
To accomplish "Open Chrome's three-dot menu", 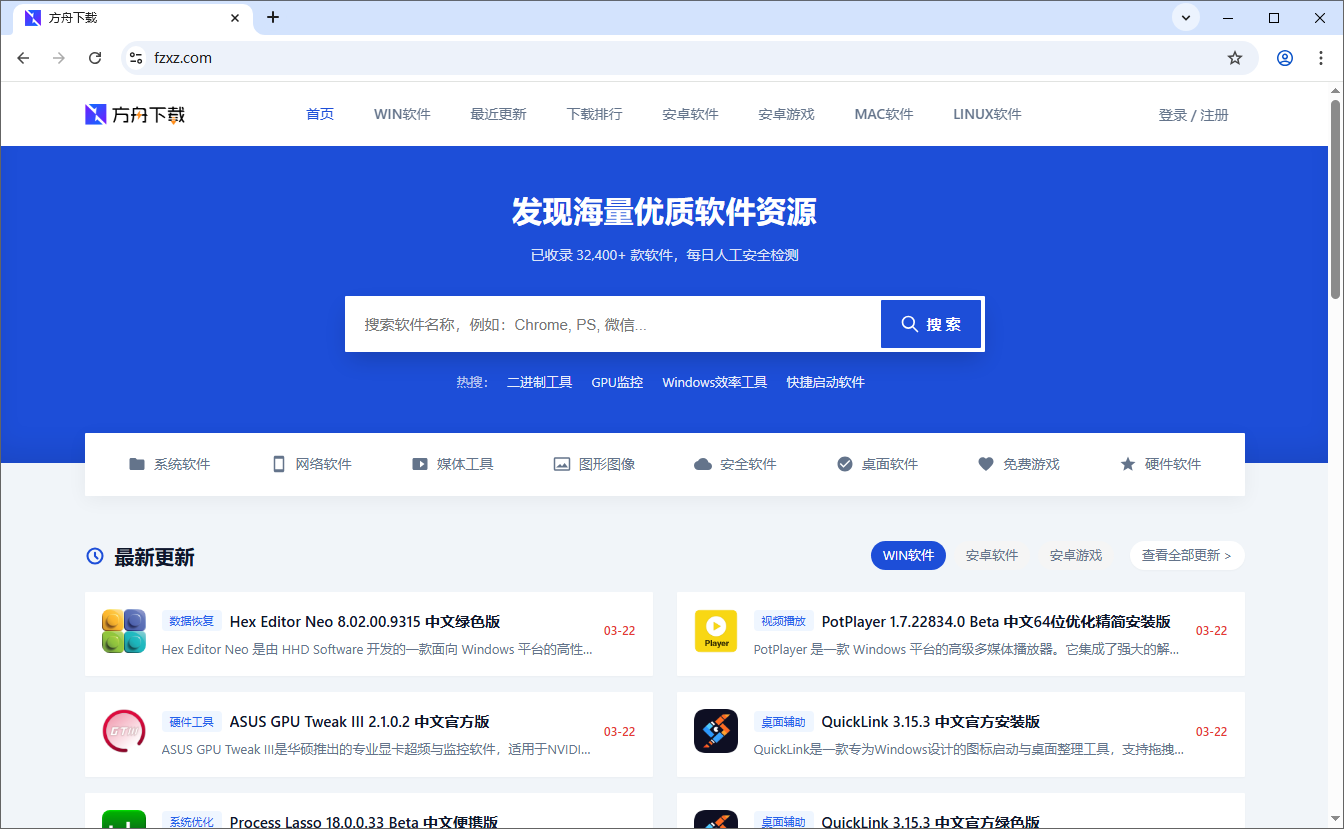I will click(1321, 58).
